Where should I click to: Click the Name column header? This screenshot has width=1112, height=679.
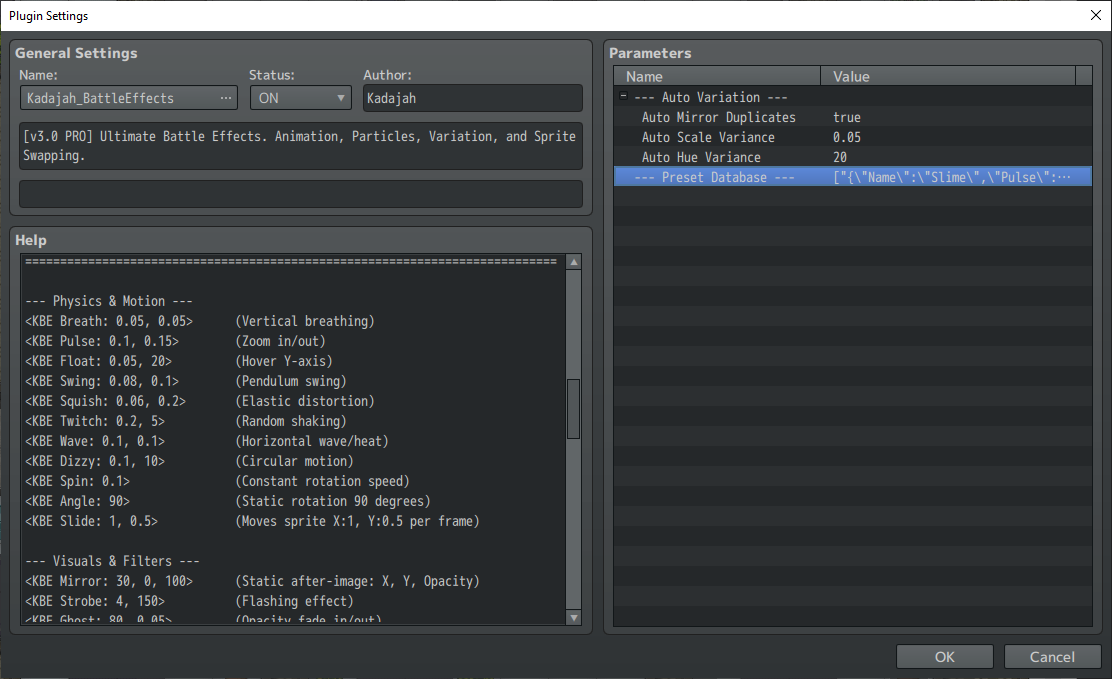pos(717,76)
